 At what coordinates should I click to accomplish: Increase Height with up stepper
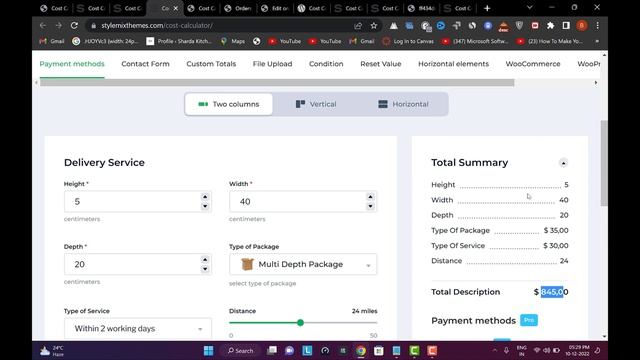click(x=205, y=197)
